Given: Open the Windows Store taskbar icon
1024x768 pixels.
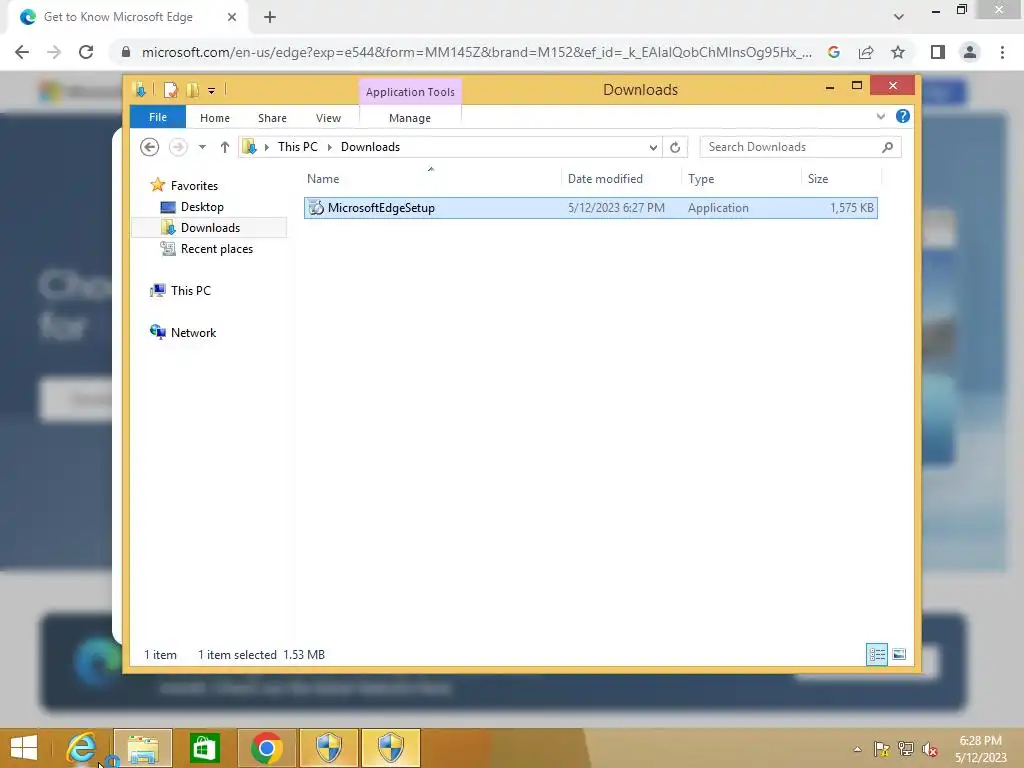Looking at the screenshot, I should click(x=204, y=748).
